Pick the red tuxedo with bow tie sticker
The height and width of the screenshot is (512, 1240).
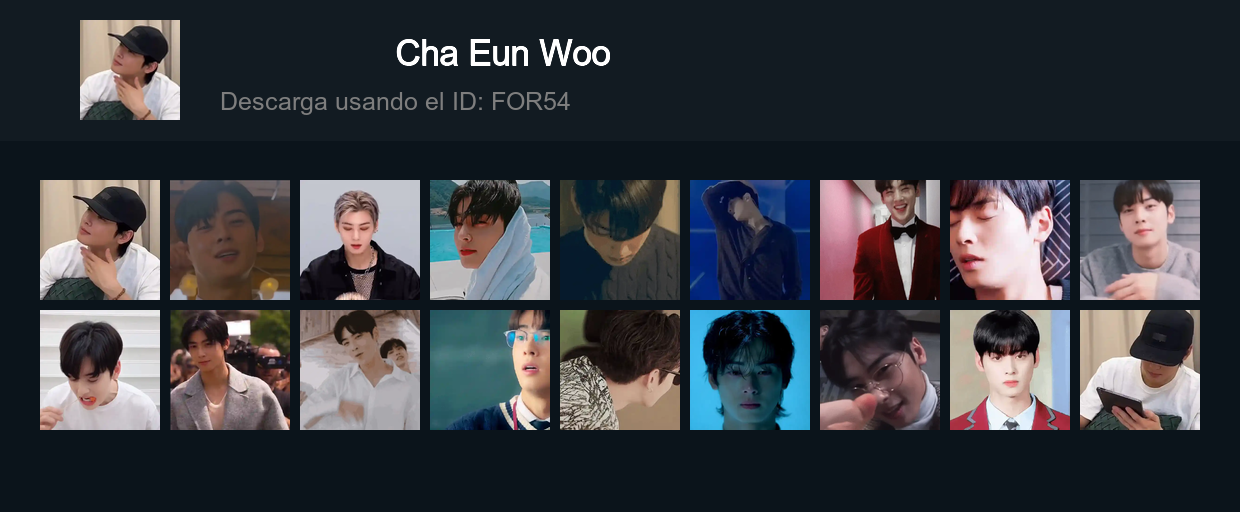coord(880,240)
